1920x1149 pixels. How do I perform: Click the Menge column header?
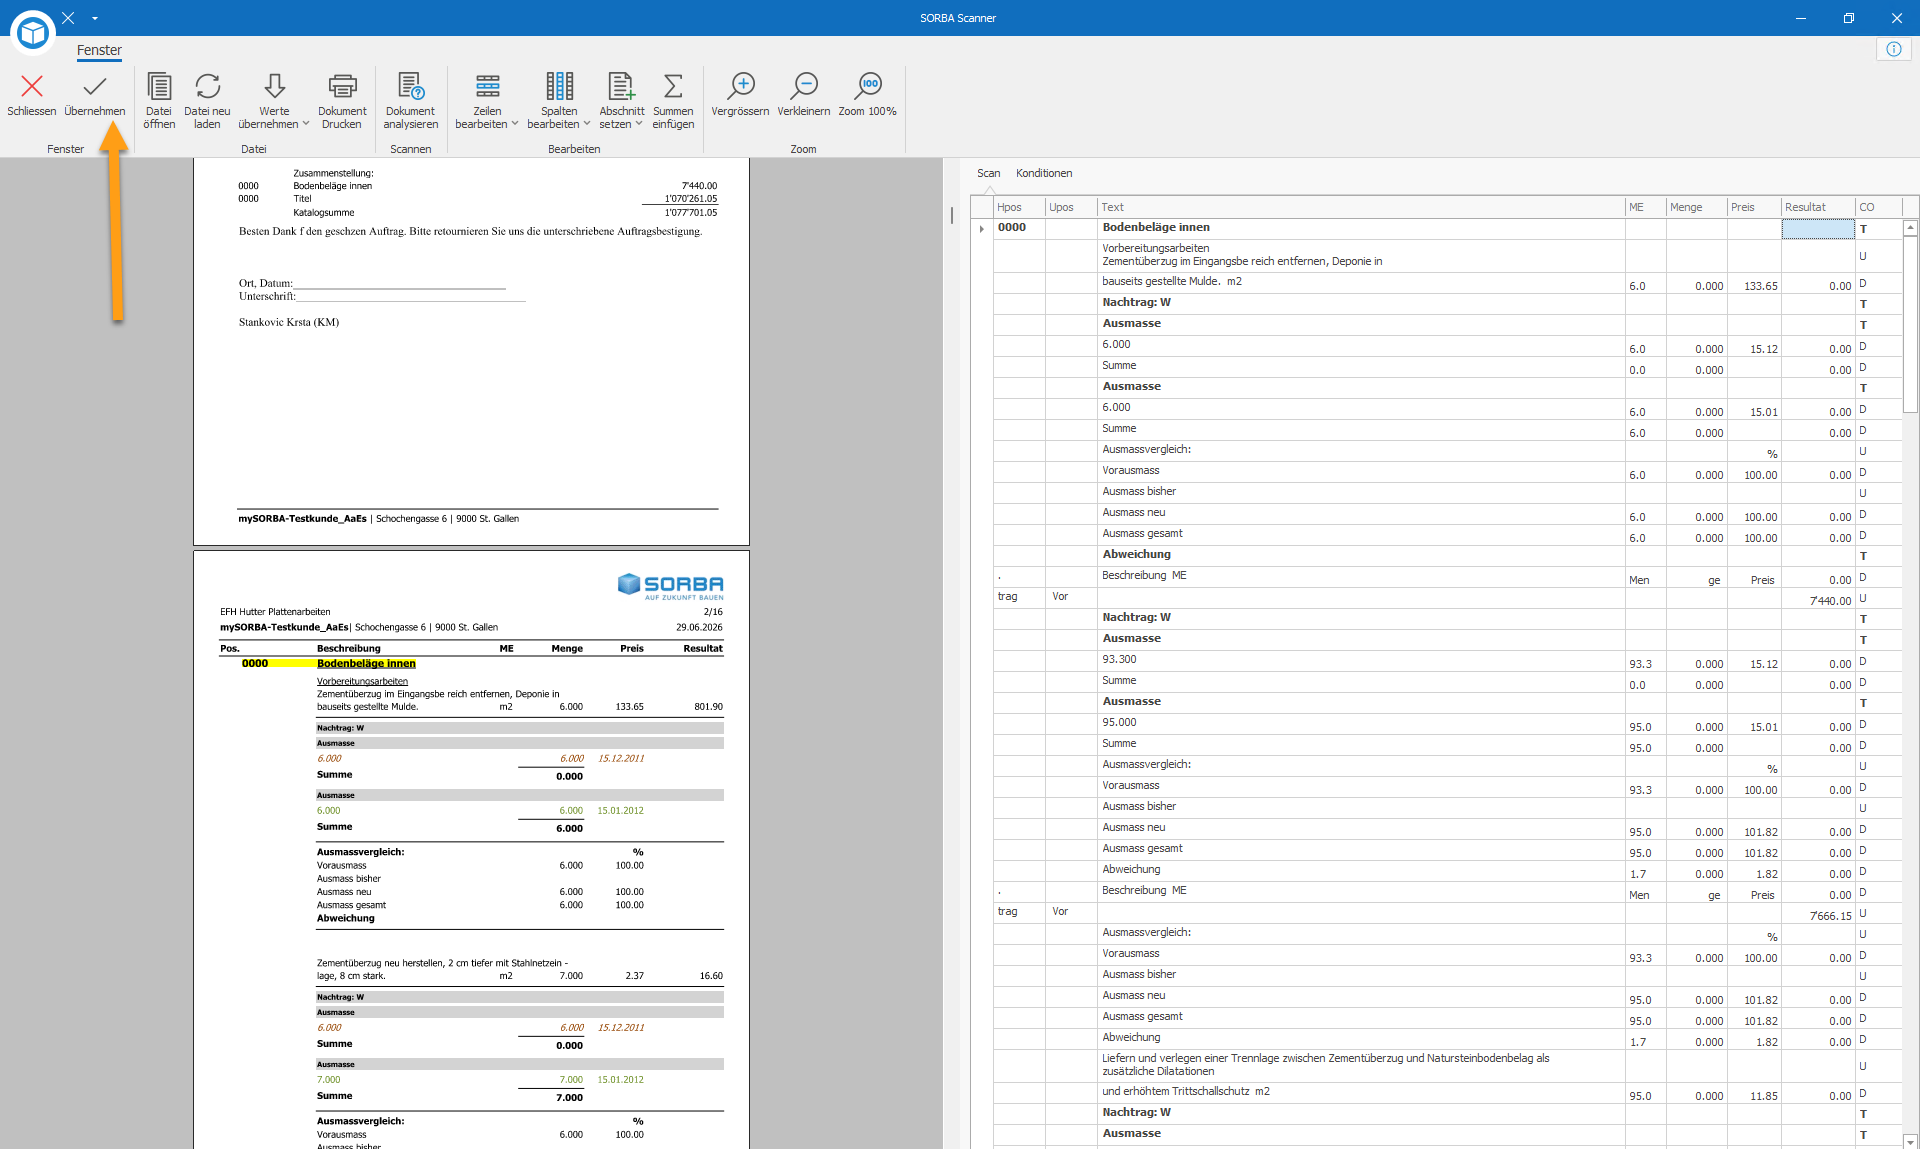1697,207
